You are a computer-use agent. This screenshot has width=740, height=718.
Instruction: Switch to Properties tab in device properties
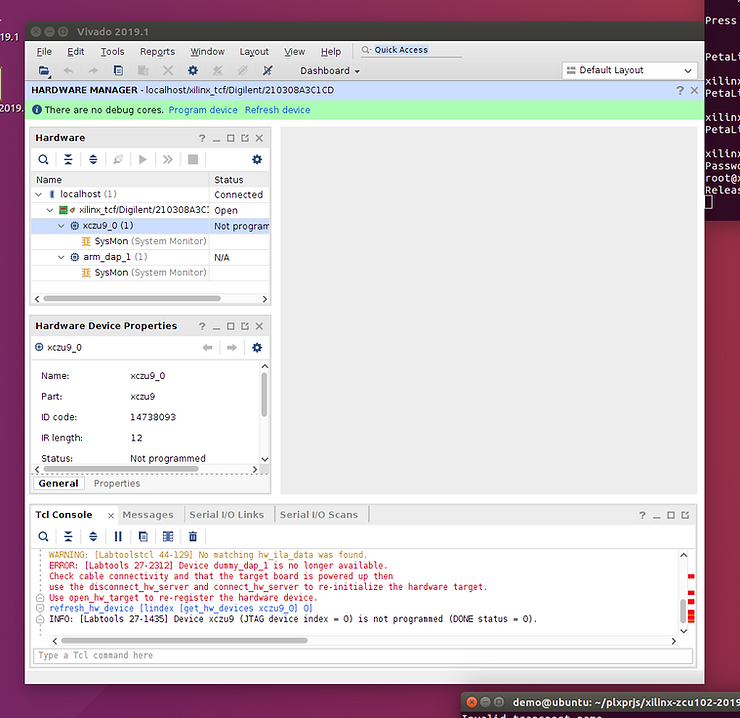pyautogui.click(x=117, y=483)
